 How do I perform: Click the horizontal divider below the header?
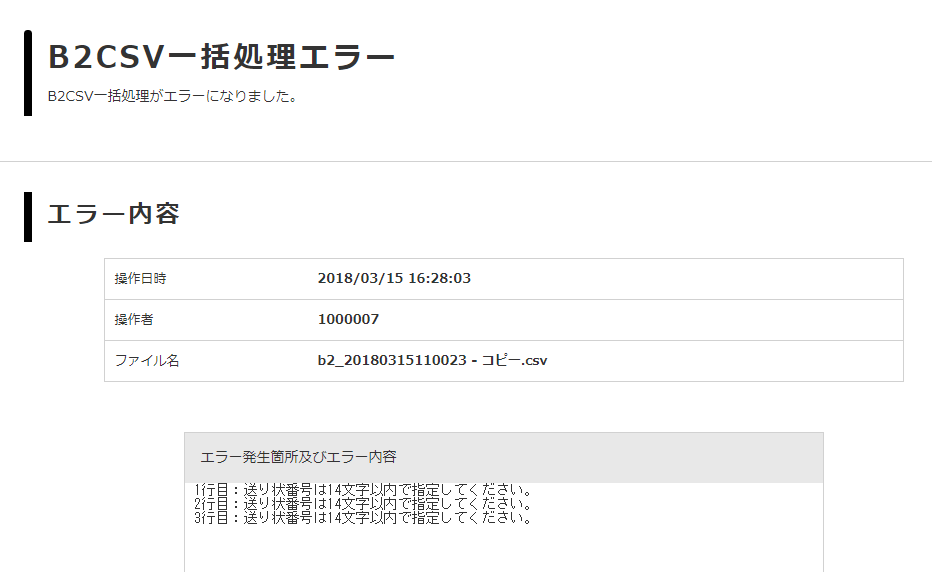pyautogui.click(x=466, y=161)
